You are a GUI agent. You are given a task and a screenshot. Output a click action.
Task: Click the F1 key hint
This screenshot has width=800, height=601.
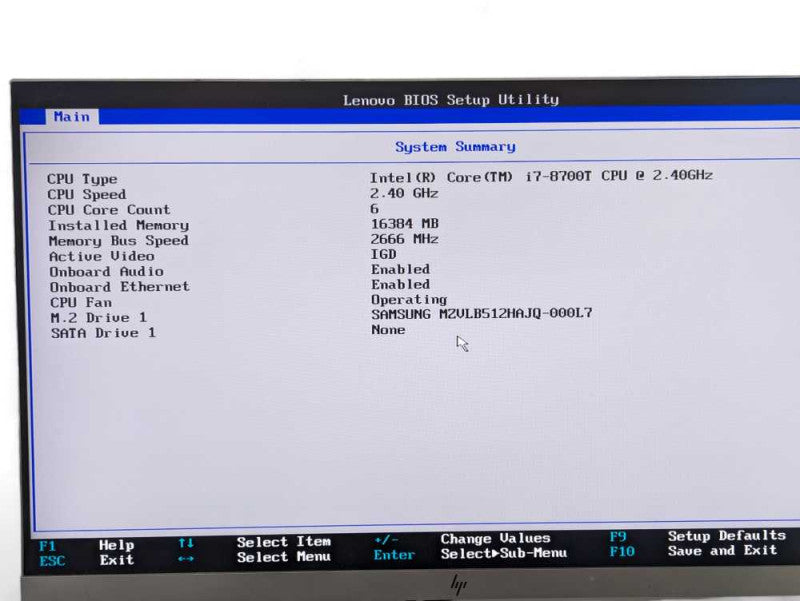(47, 546)
